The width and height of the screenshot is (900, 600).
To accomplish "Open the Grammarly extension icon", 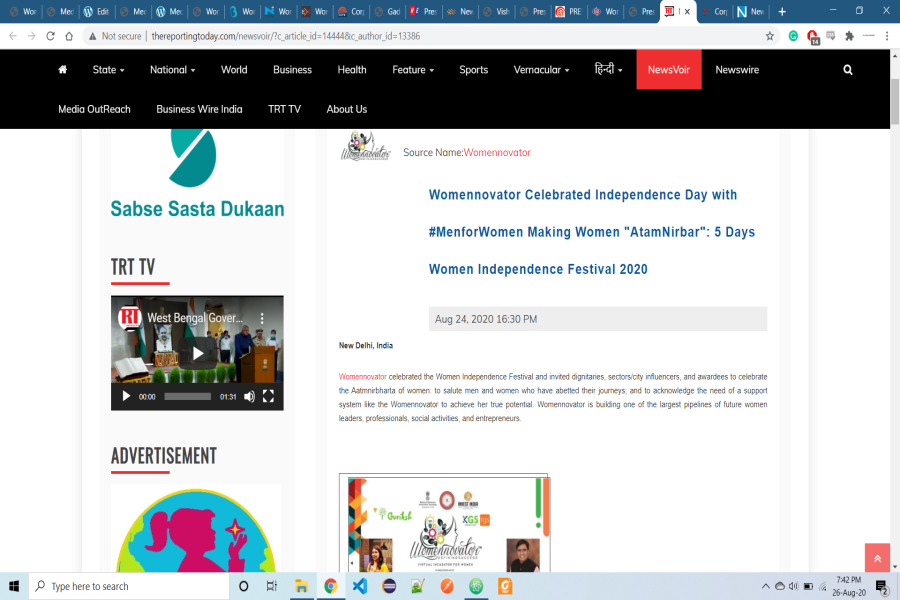I will click(x=793, y=36).
